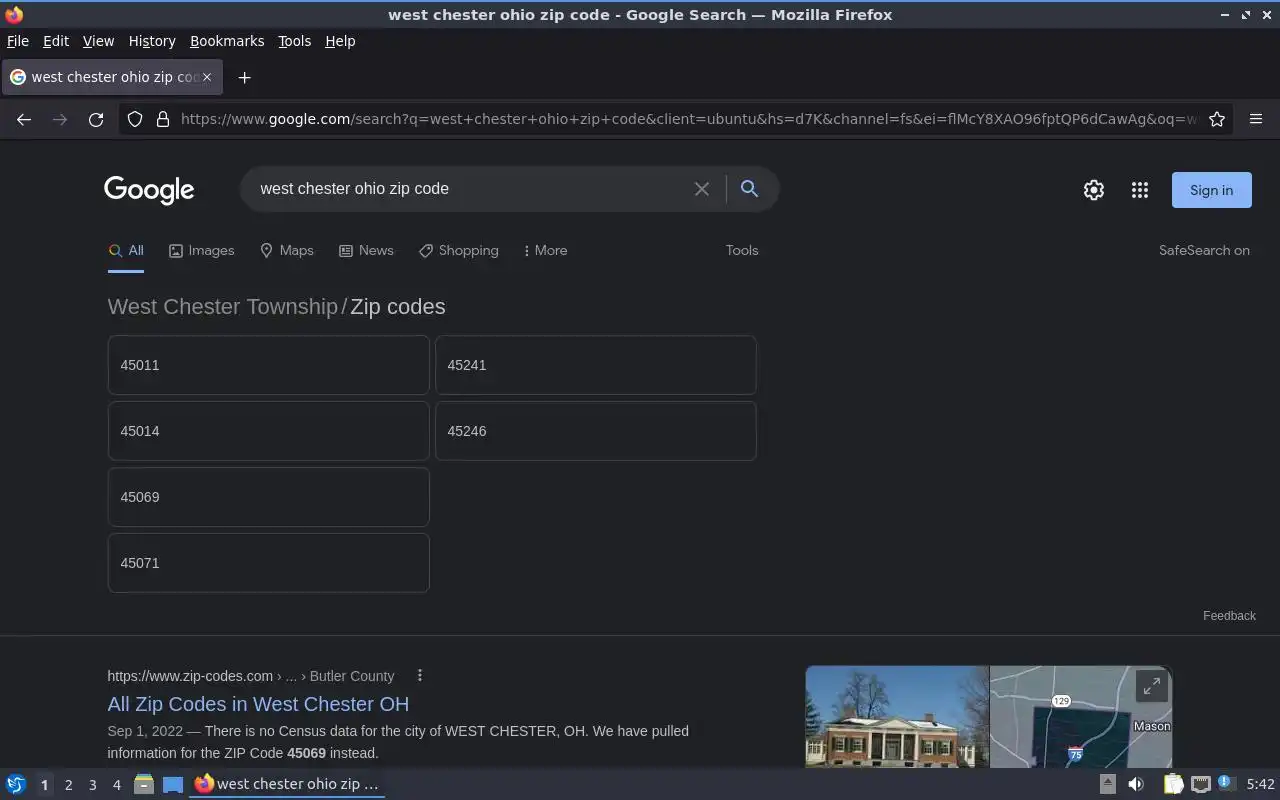Open the network icon in the system tray
Viewport: 1280px width, 800px height.
[x=1201, y=784]
